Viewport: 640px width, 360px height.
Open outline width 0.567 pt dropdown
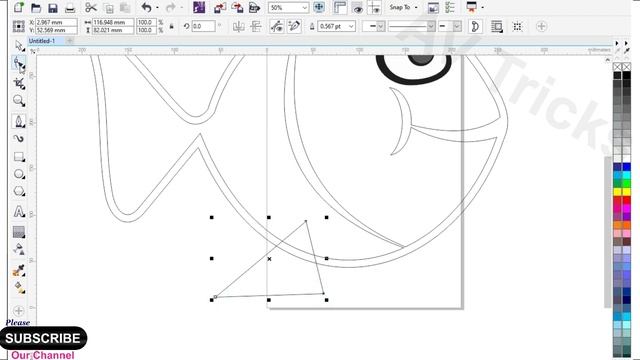(x=351, y=27)
